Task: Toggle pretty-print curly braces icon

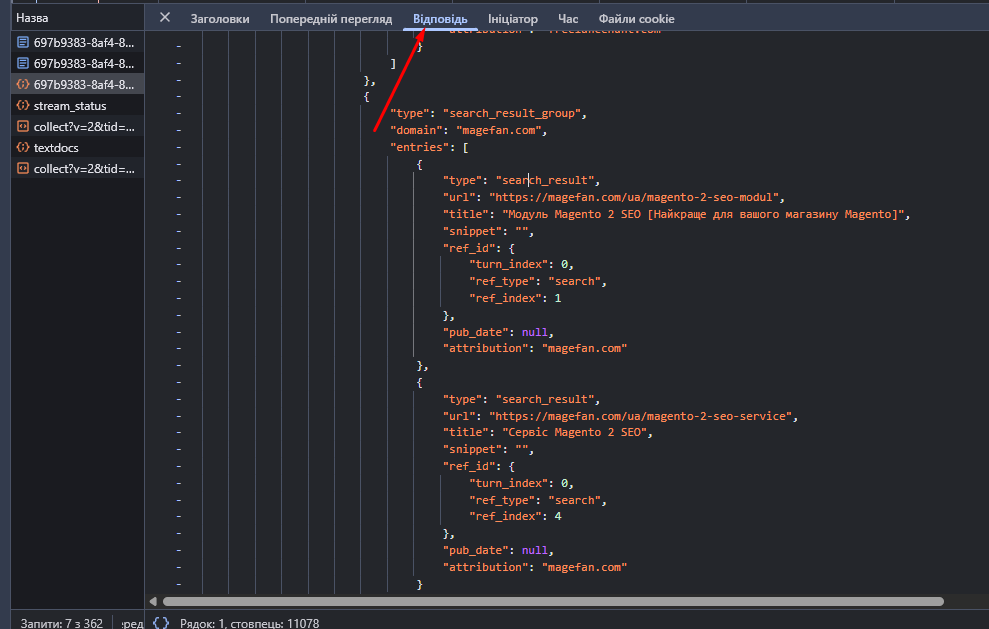Action: pos(160,622)
